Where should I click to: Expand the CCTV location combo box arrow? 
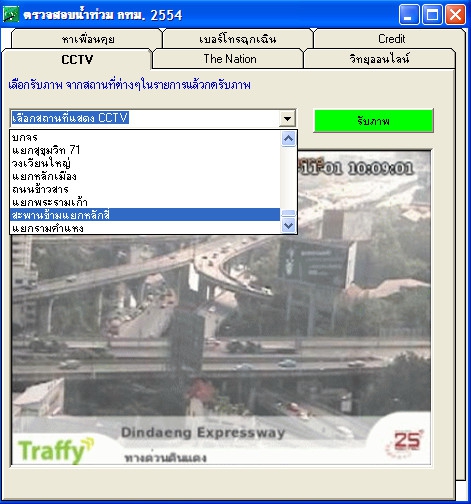pos(287,118)
